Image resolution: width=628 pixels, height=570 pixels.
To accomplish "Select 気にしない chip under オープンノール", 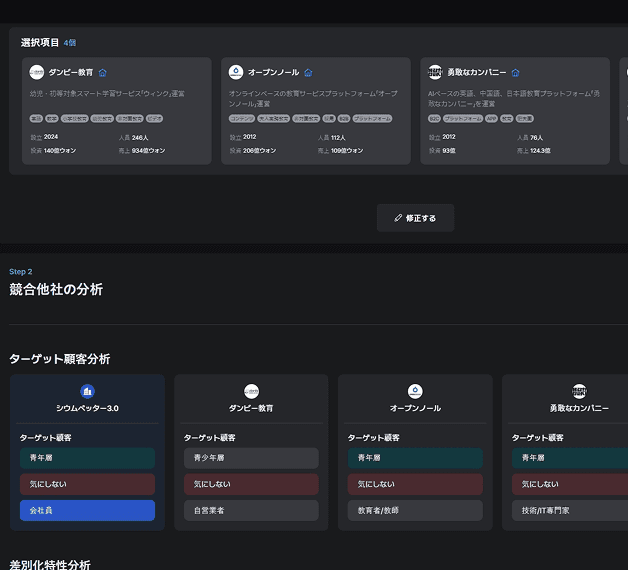I will 415,484.
